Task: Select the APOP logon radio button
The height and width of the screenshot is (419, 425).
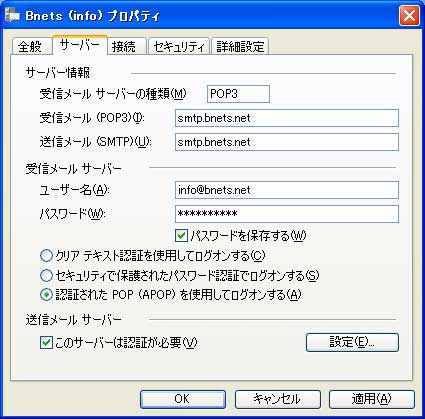Action: (46, 295)
